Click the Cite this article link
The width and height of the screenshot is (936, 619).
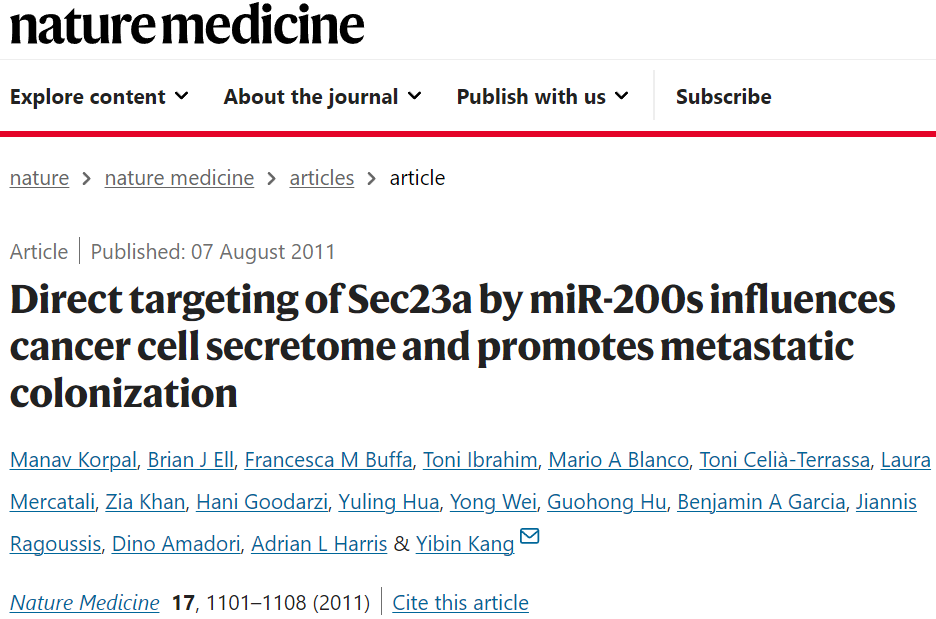point(460,603)
